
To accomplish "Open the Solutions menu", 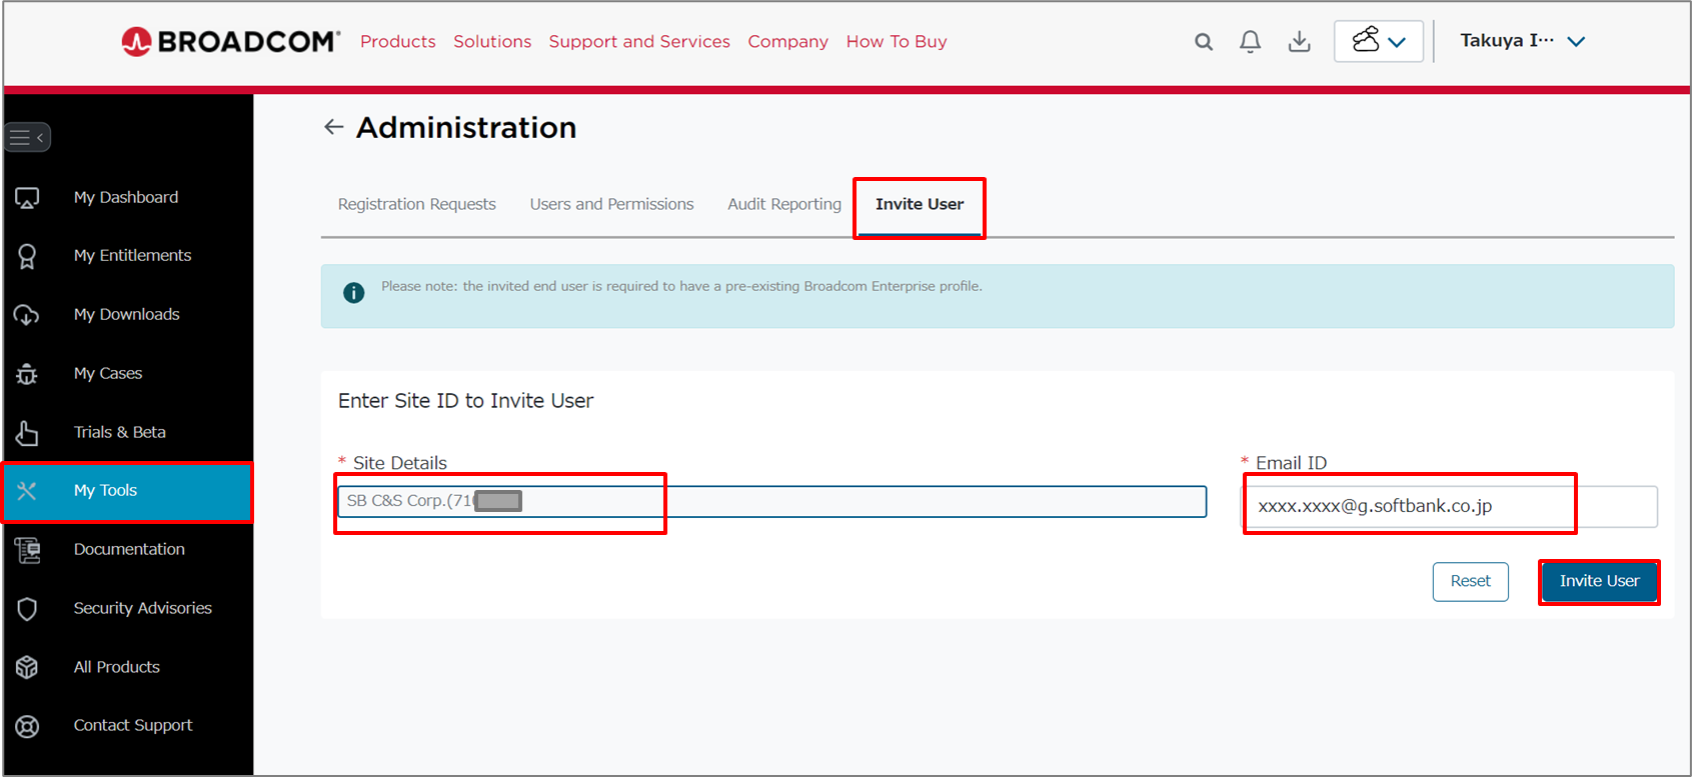I will (x=492, y=41).
